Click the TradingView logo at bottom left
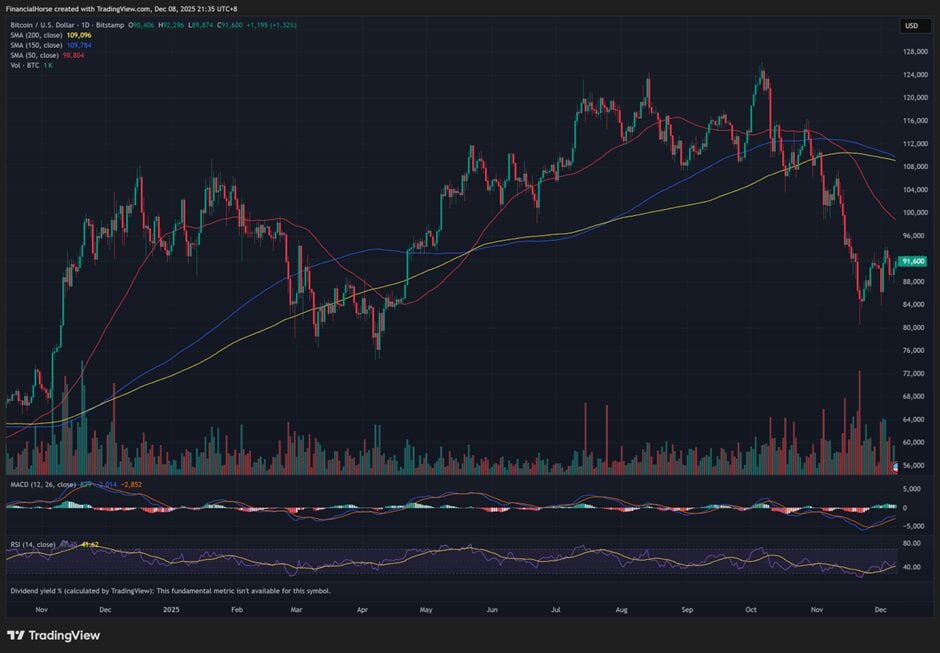Viewport: 940px width, 653px height. coord(50,635)
